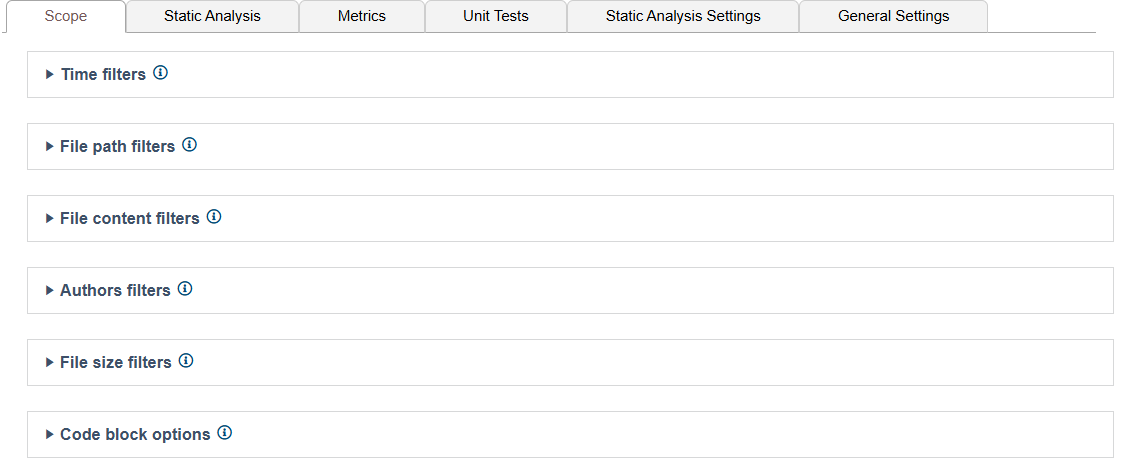Expand the File path filters arrow
This screenshot has height=475, width=1125.
click(50, 146)
